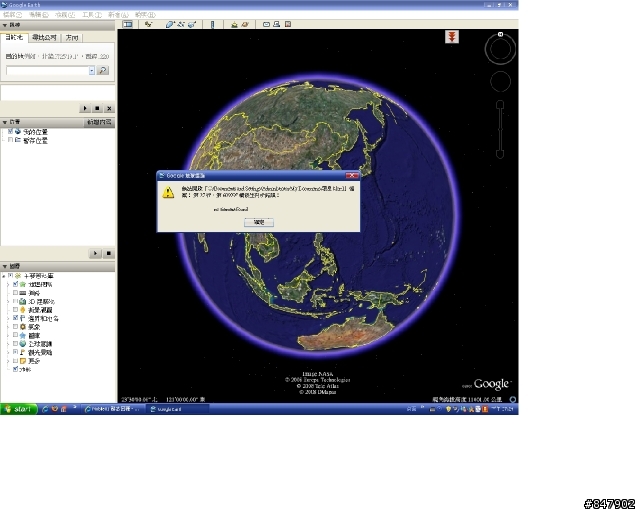Toggle the sunlight toolbar icon
The height and width of the screenshot is (512, 640).
pyautogui.click(x=234, y=24)
